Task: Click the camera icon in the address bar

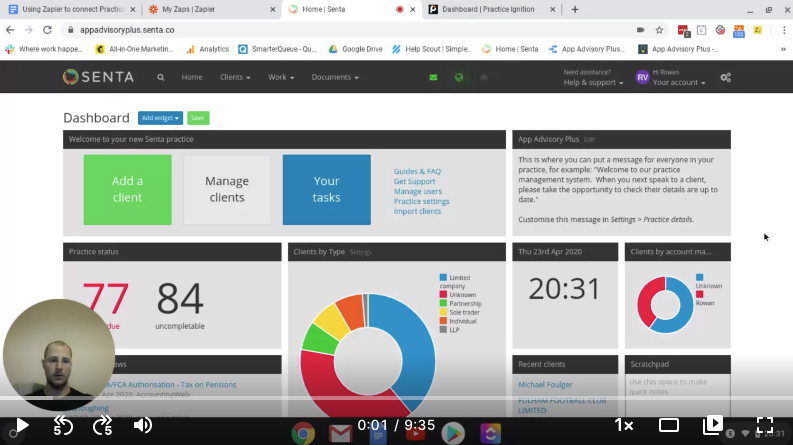Action: coord(640,30)
